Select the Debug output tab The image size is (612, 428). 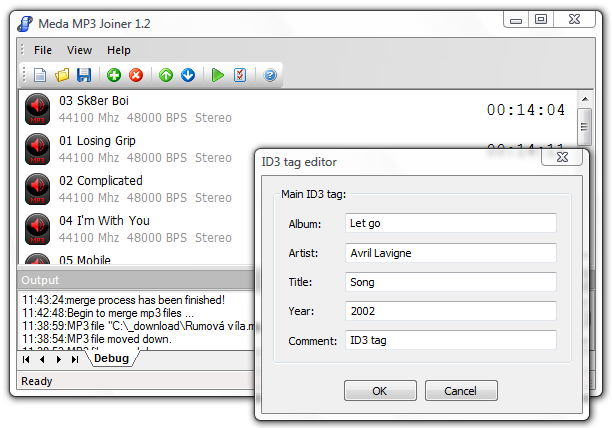coord(112,358)
